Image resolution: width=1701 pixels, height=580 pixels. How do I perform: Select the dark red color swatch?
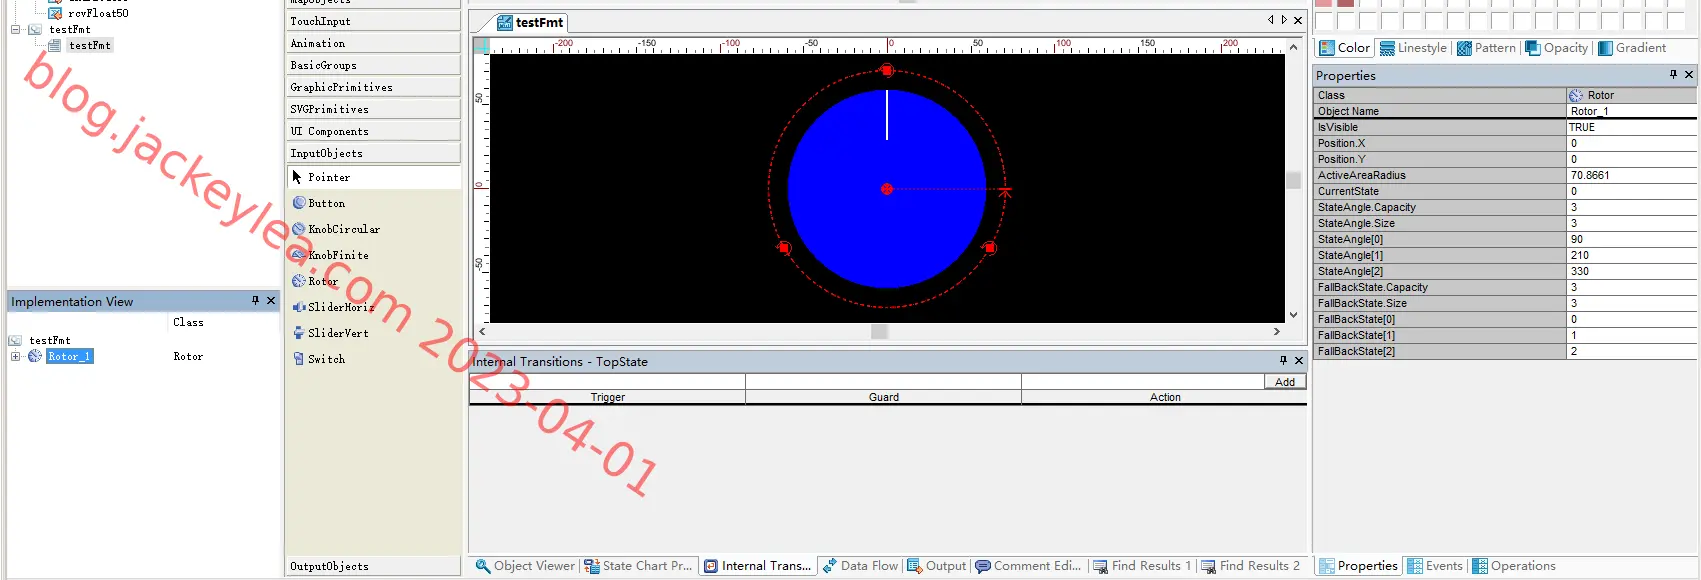[x=1346, y=3]
